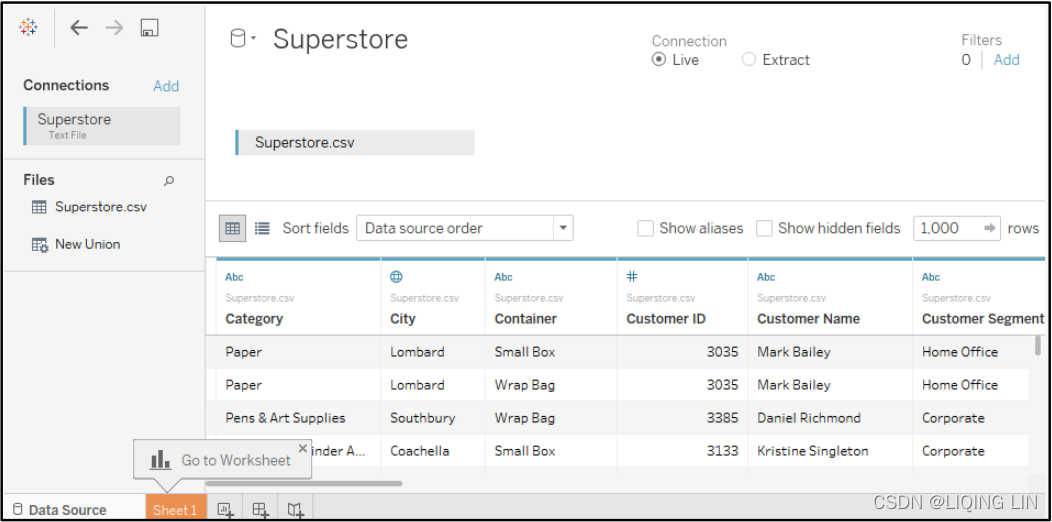Switch to metadata list view
The image size is (1052, 522).
[262, 228]
